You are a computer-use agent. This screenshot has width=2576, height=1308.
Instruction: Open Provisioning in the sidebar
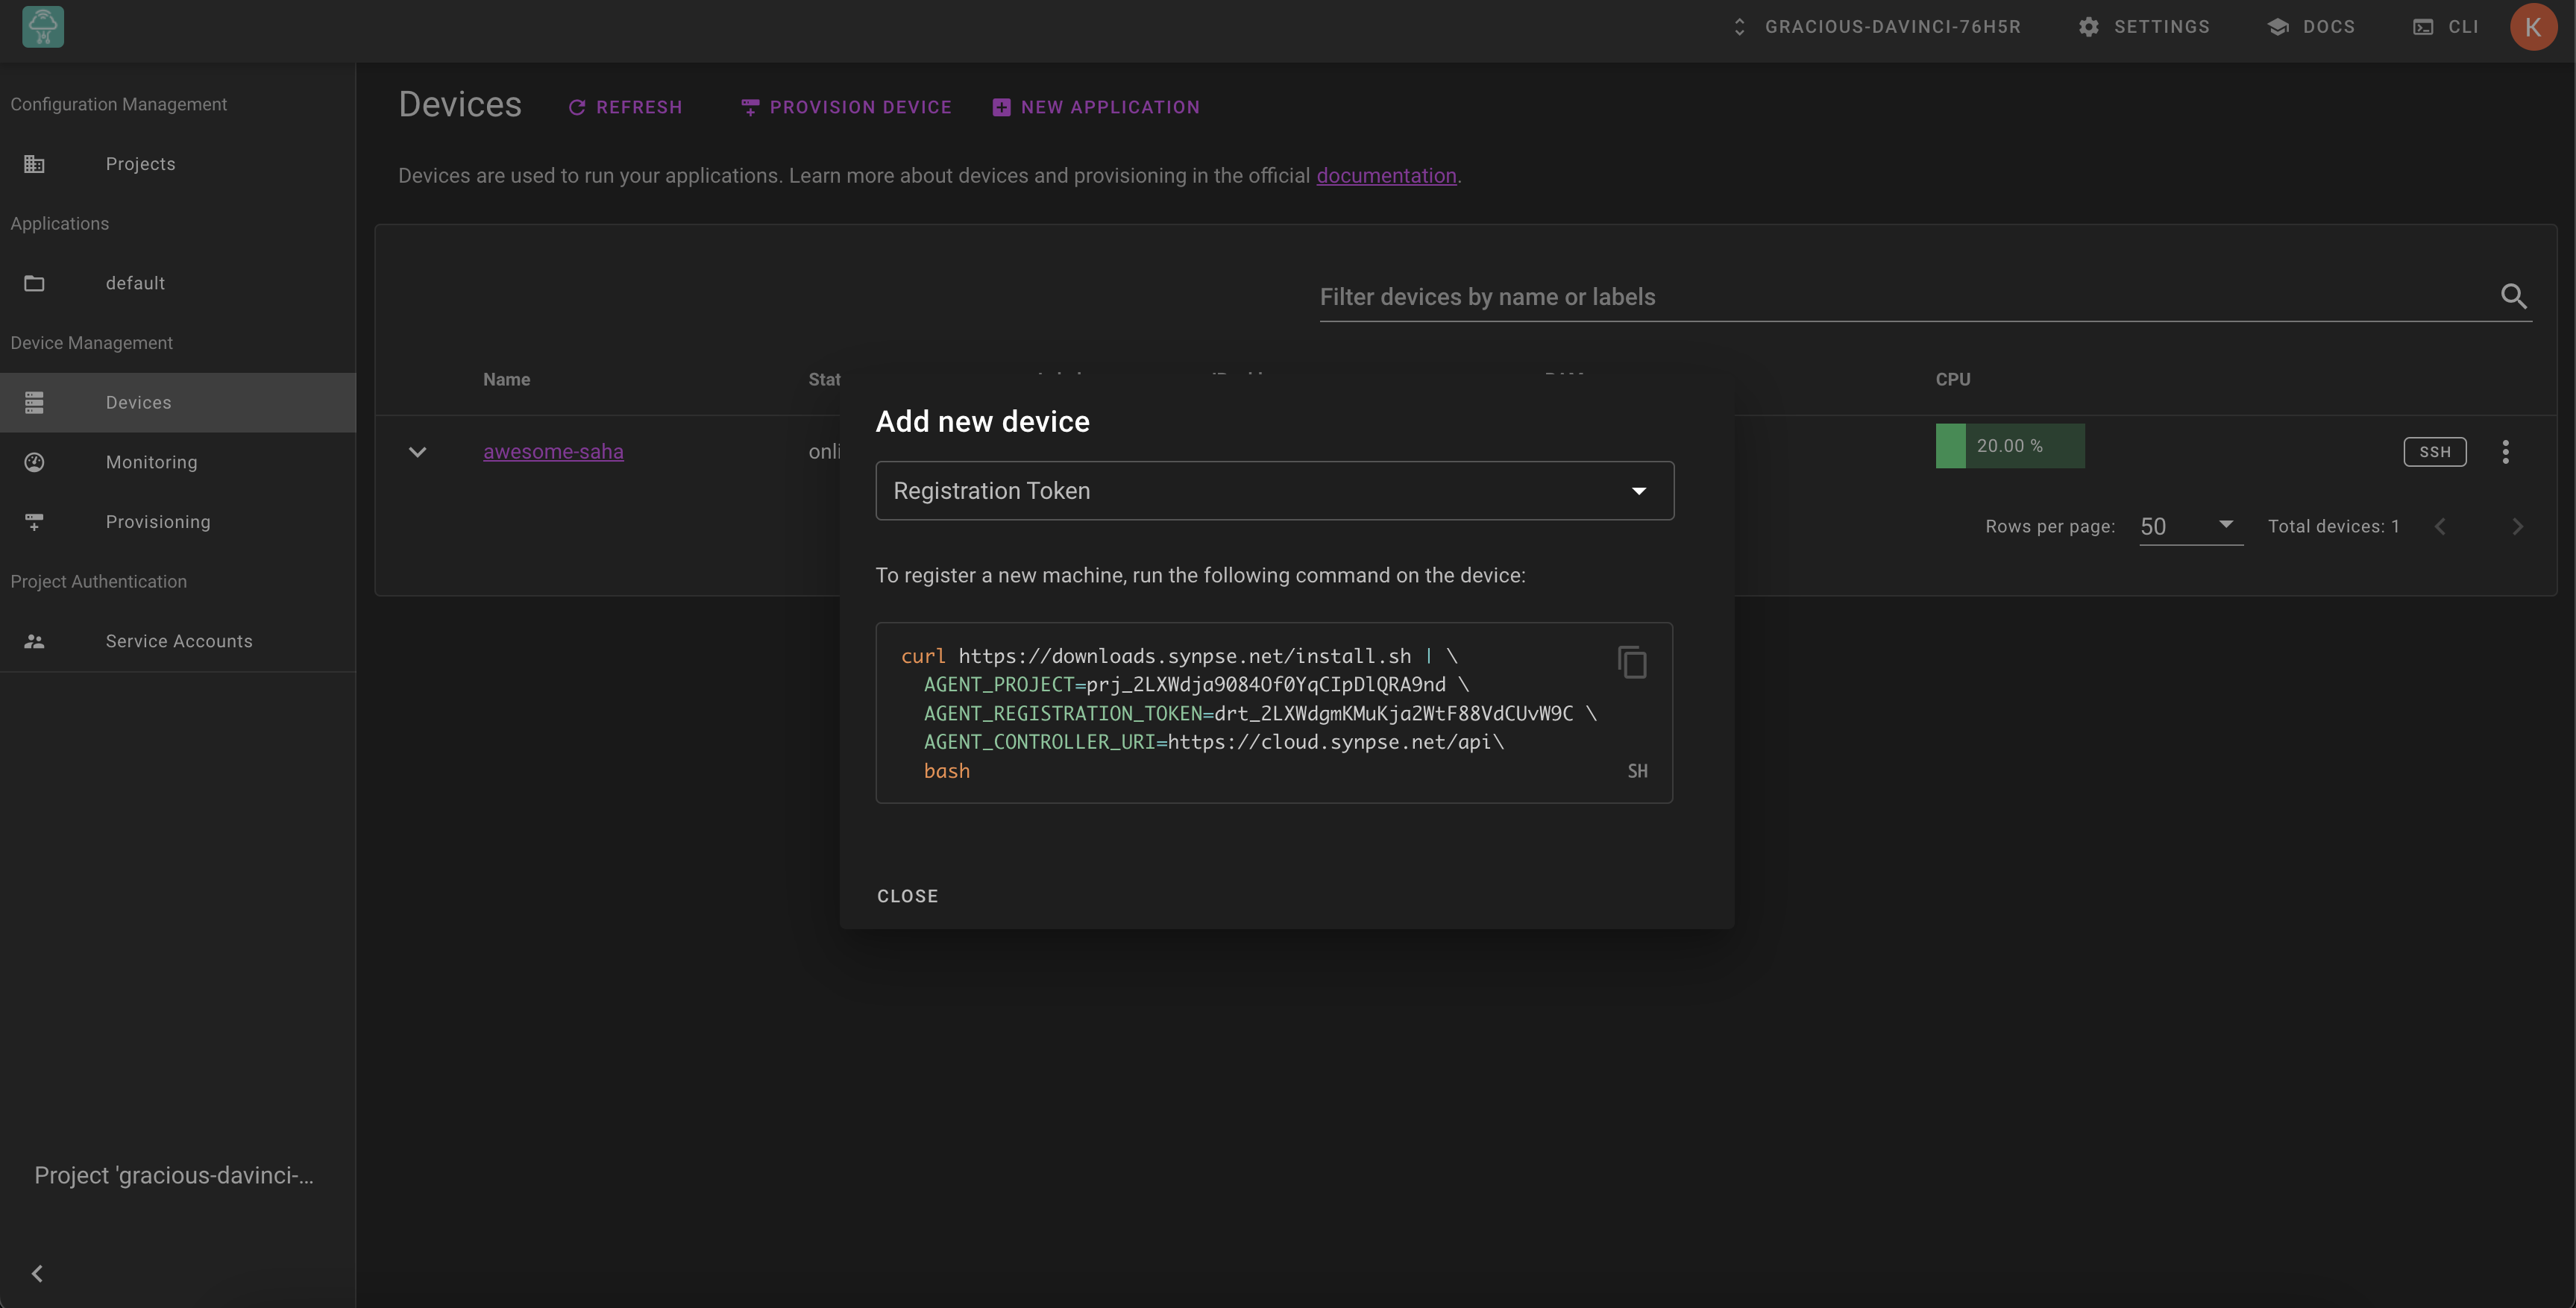[158, 522]
